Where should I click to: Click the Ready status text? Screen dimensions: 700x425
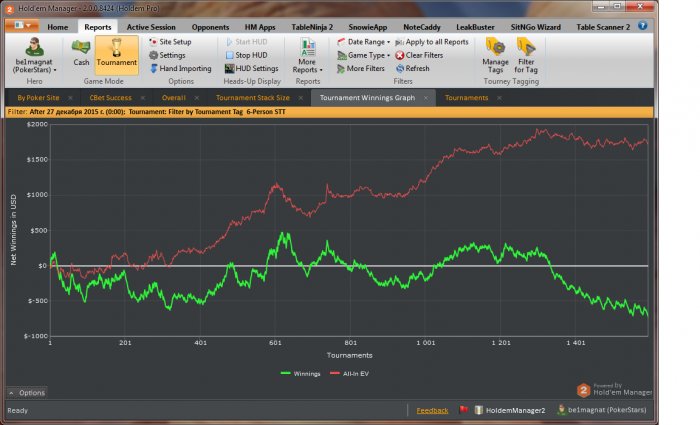[18, 410]
